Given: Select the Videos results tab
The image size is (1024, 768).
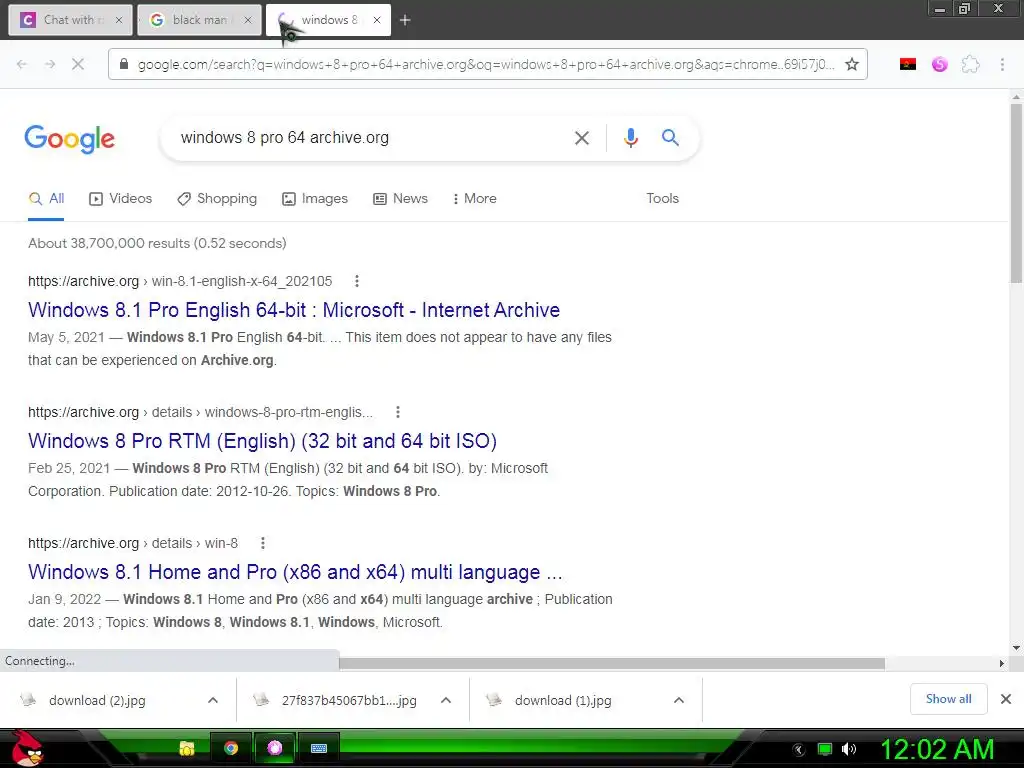Looking at the screenshot, I should (x=120, y=199).
